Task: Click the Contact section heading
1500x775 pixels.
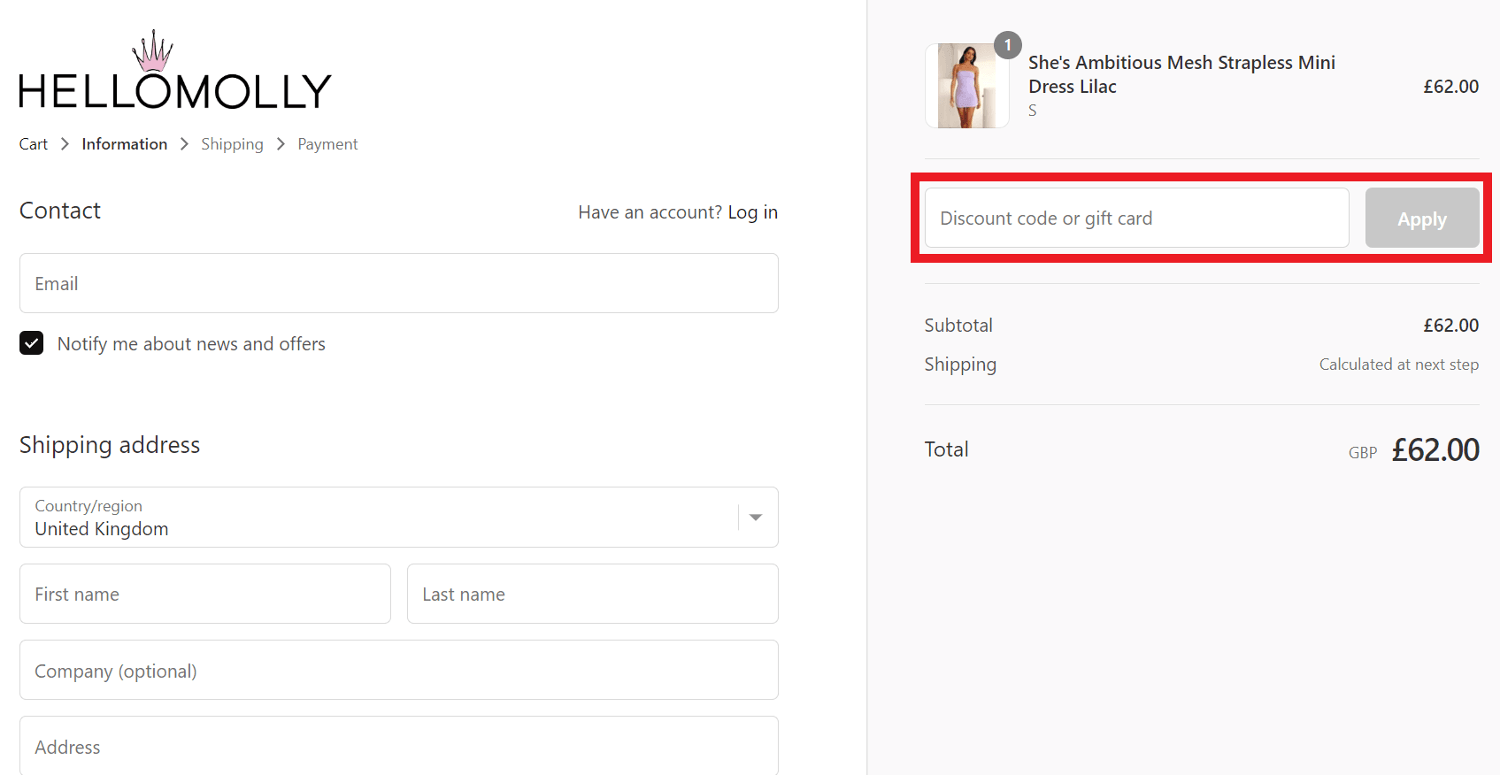Action: pyautogui.click(x=60, y=211)
